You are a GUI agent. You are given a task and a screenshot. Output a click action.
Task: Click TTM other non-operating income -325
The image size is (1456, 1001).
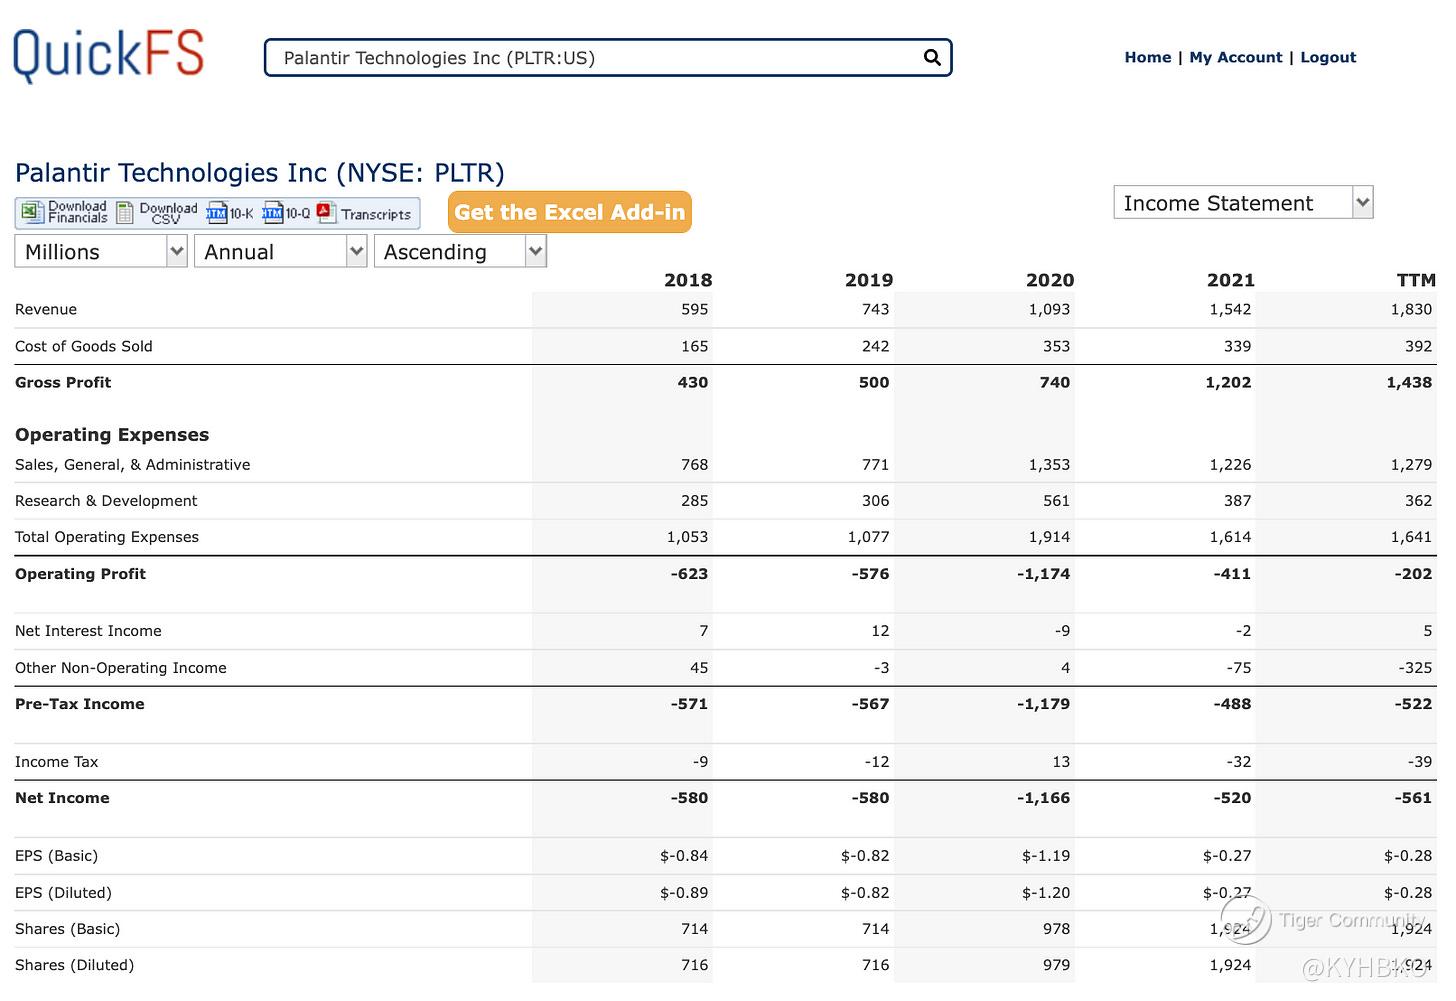(x=1414, y=668)
